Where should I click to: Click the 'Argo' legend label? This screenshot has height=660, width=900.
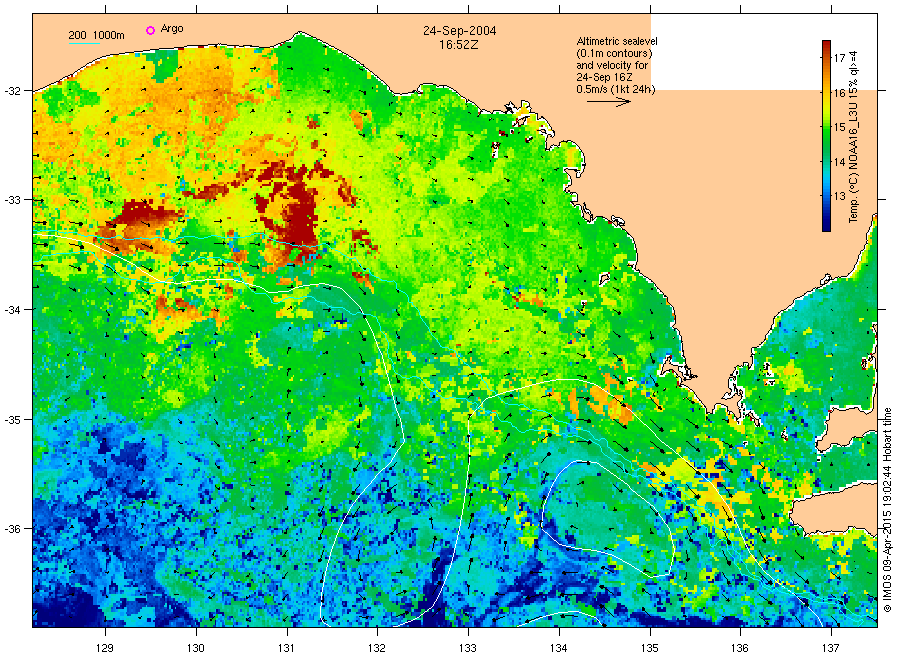tap(172, 29)
